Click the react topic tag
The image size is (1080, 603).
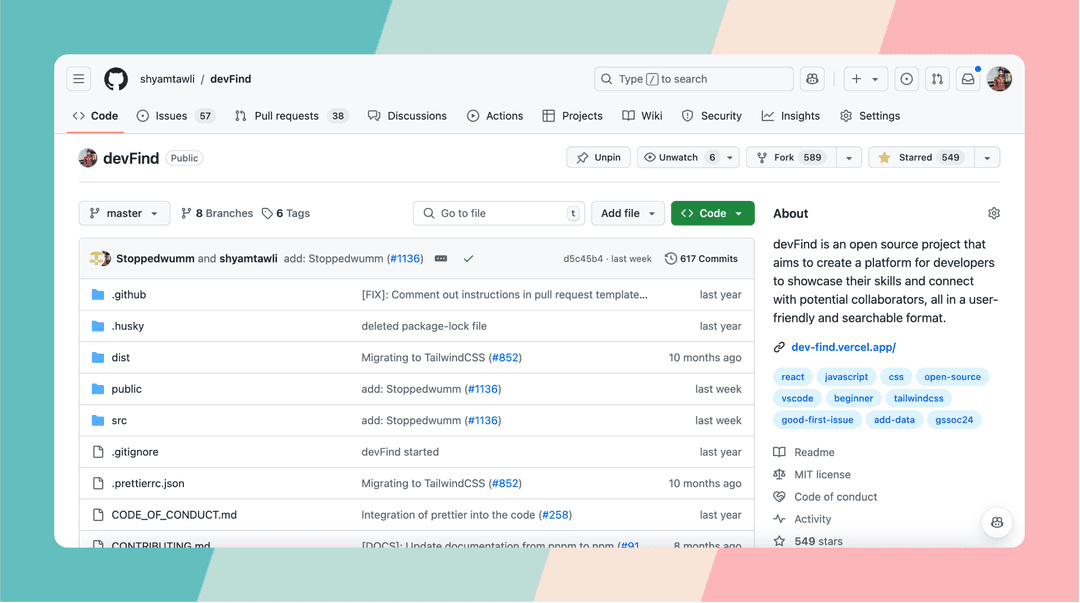click(792, 377)
